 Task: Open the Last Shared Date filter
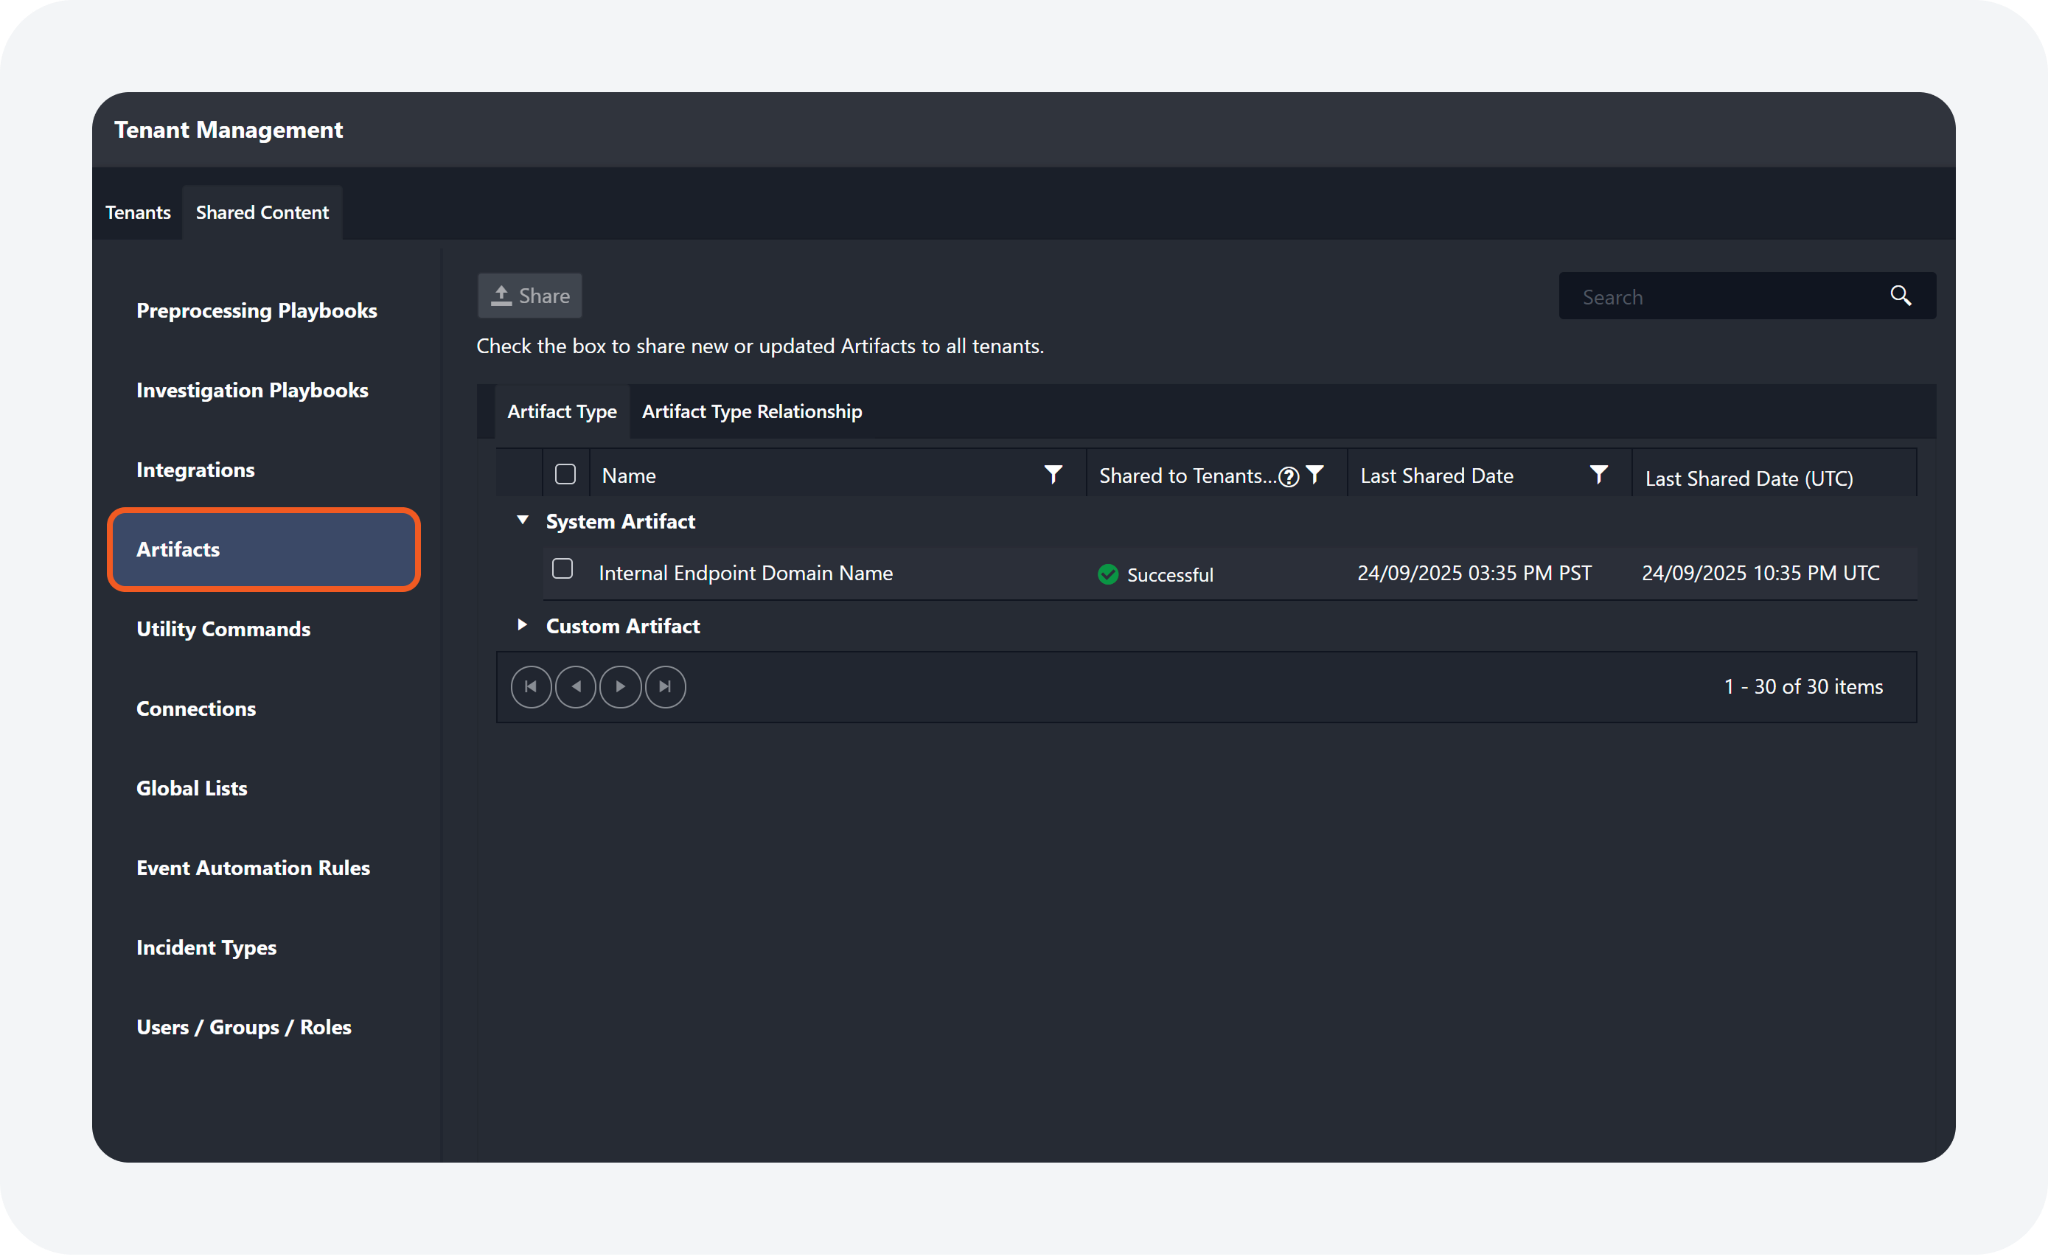1598,475
